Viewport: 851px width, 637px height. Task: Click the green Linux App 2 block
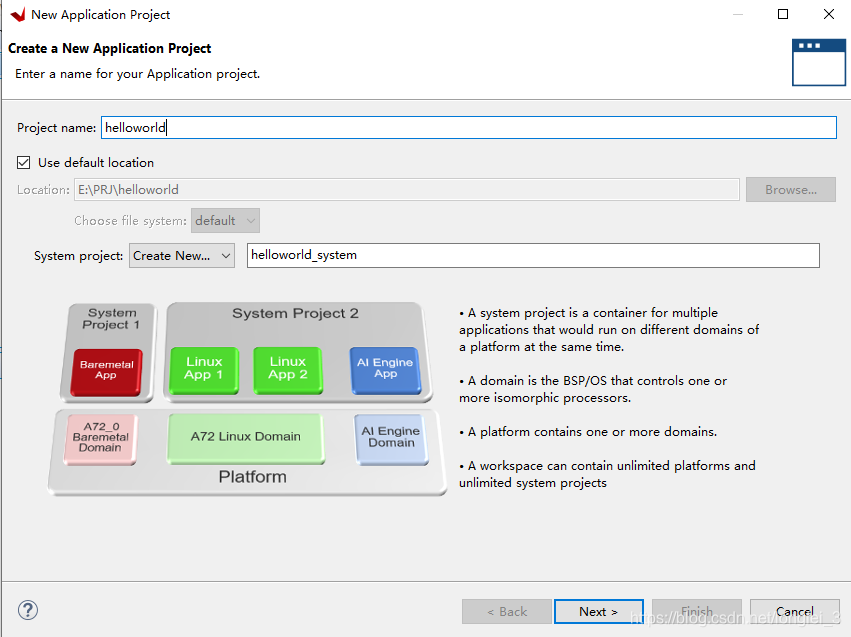[288, 369]
